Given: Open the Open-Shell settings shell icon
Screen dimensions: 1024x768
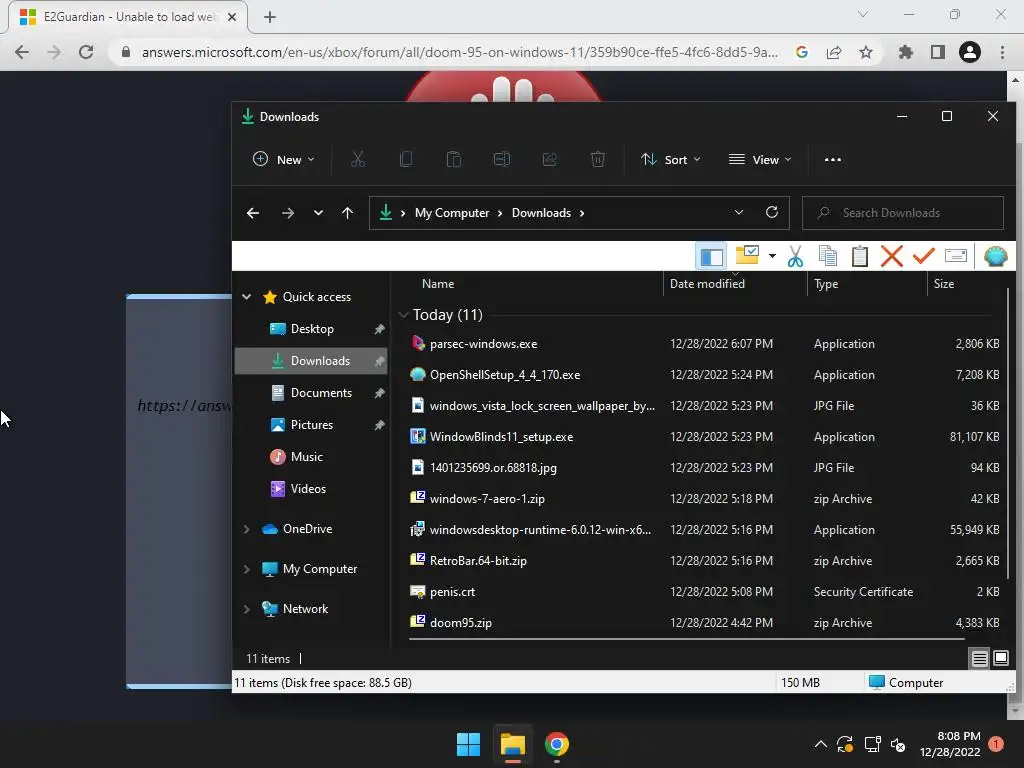Looking at the screenshot, I should point(995,256).
